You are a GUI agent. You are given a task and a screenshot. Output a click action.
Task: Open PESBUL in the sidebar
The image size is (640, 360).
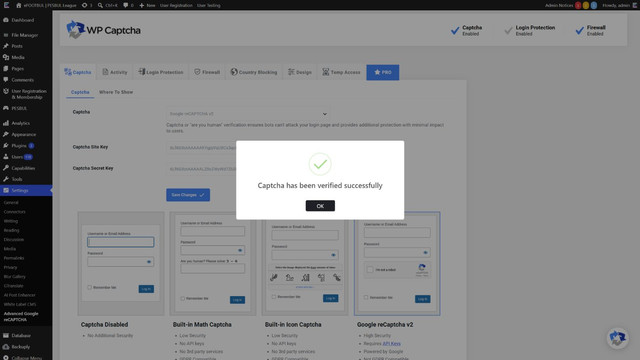click(19, 109)
